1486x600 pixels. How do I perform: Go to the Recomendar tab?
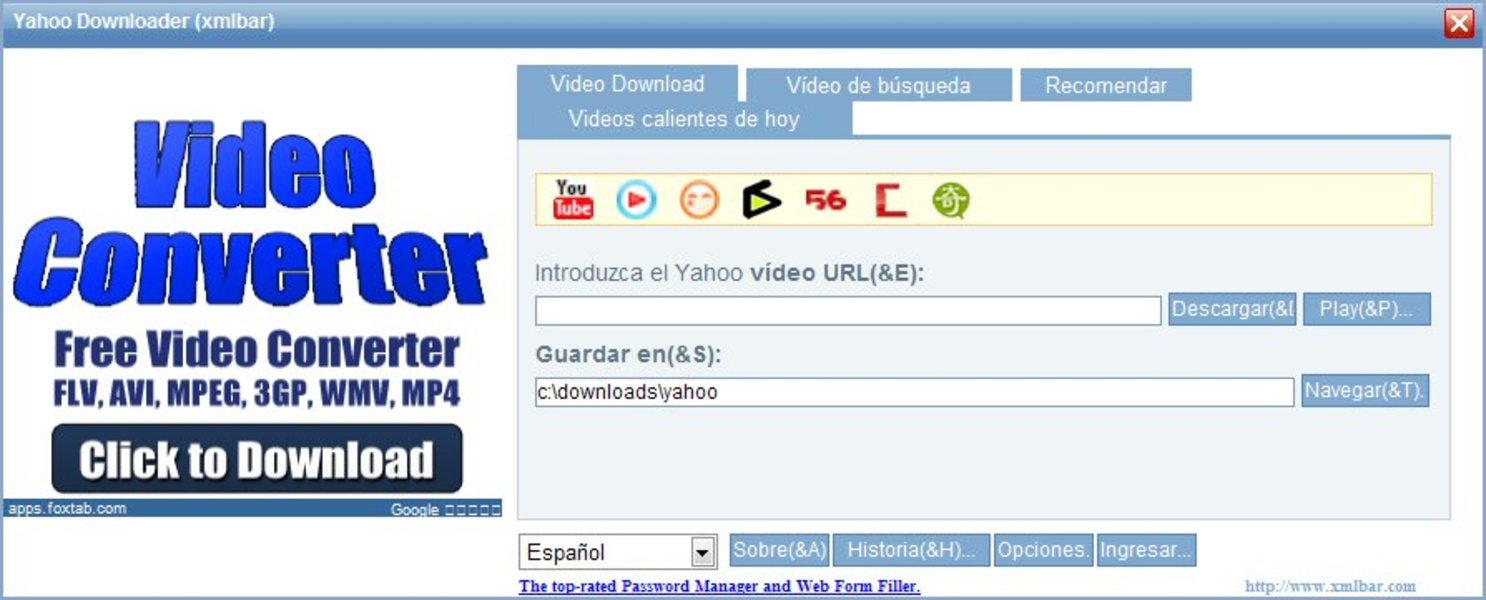pos(1106,85)
